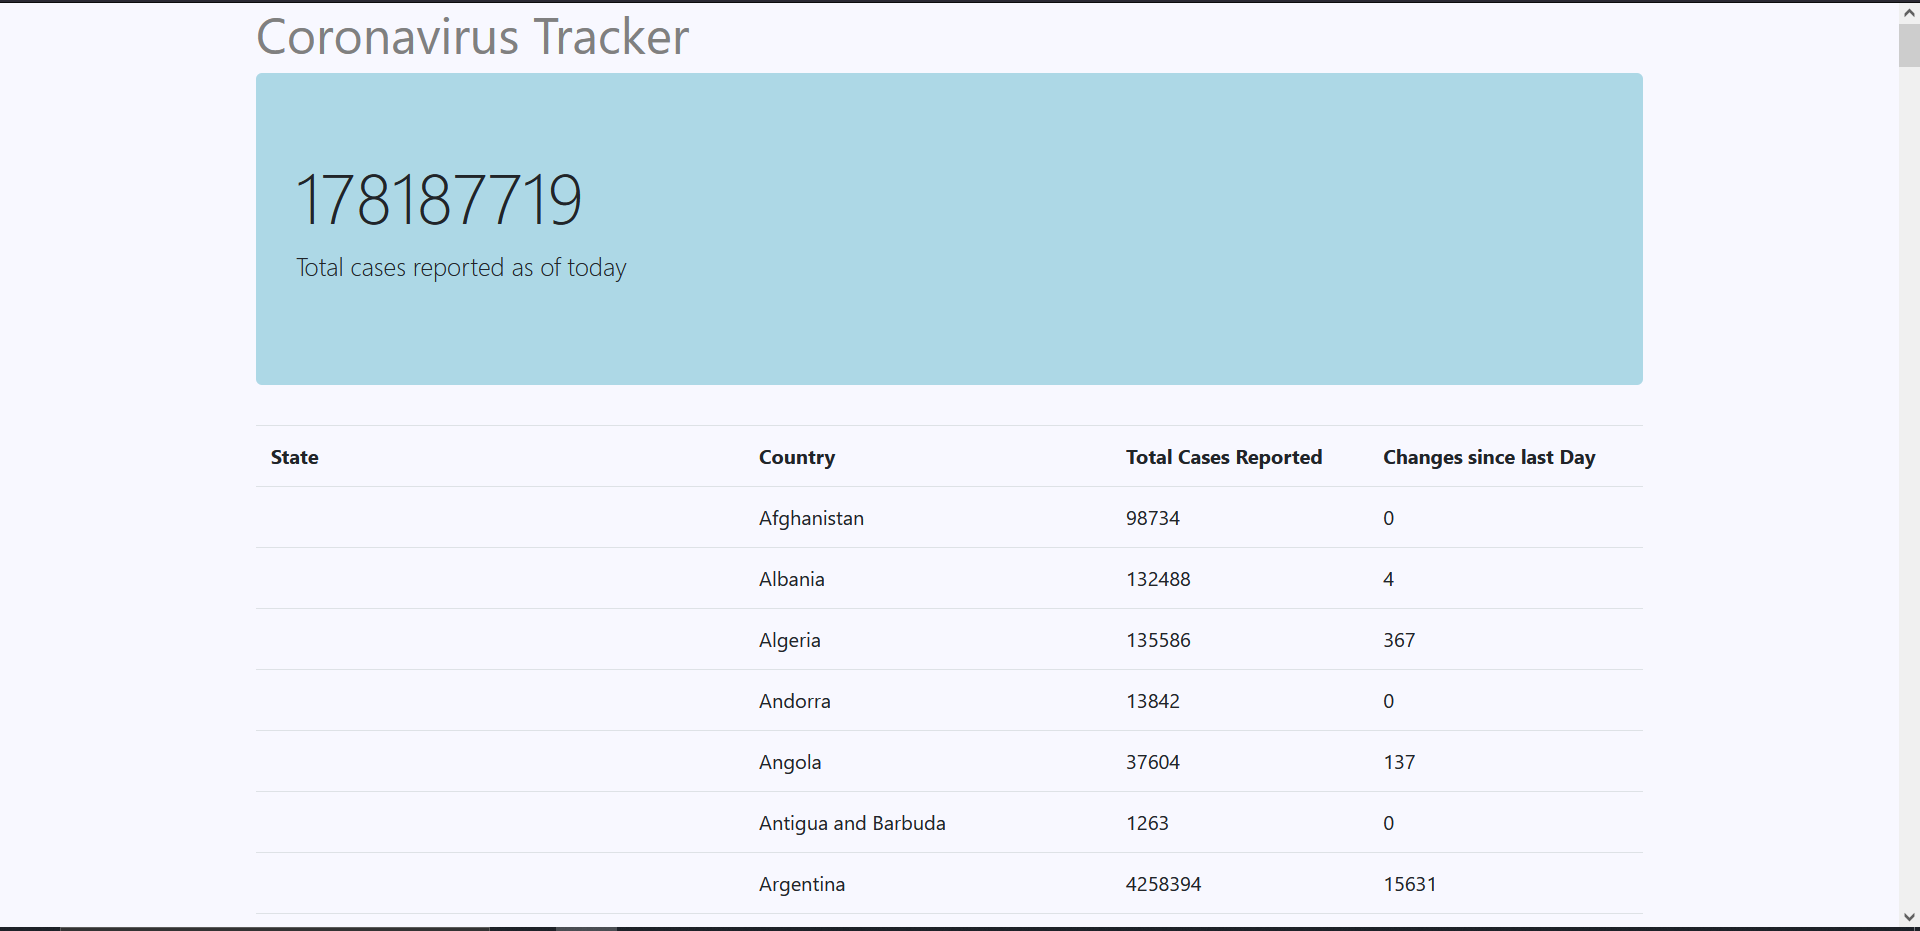
Task: Select the Afghanistan country cell
Action: click(811, 518)
